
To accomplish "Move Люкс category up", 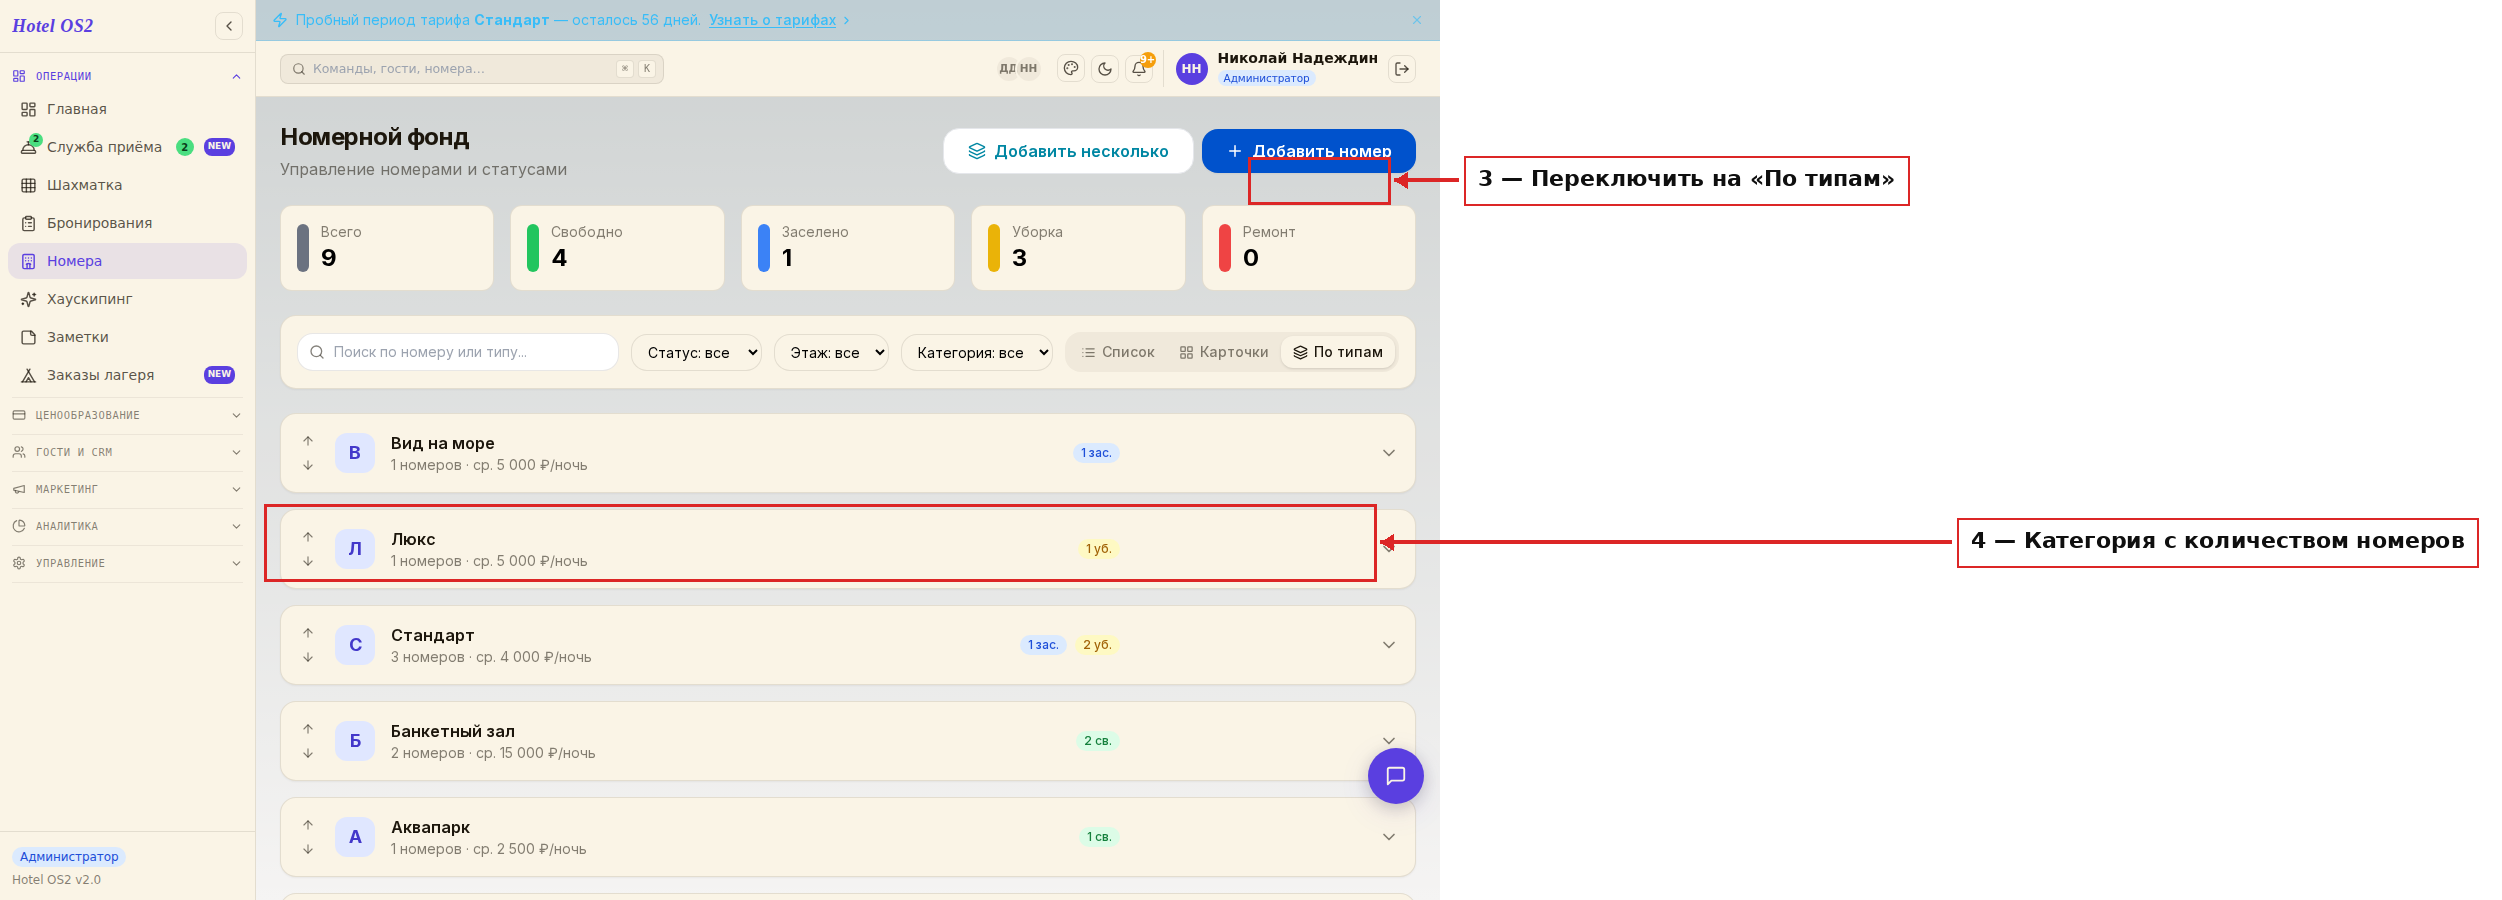I will pos(308,537).
